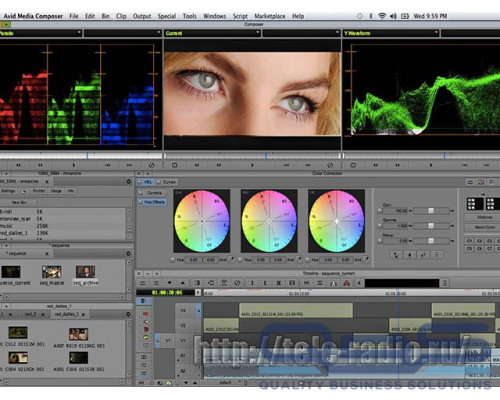This screenshot has width=500, height=400.
Task: Open the empty dropdown beside the Parade menu
Action: point(123,33)
